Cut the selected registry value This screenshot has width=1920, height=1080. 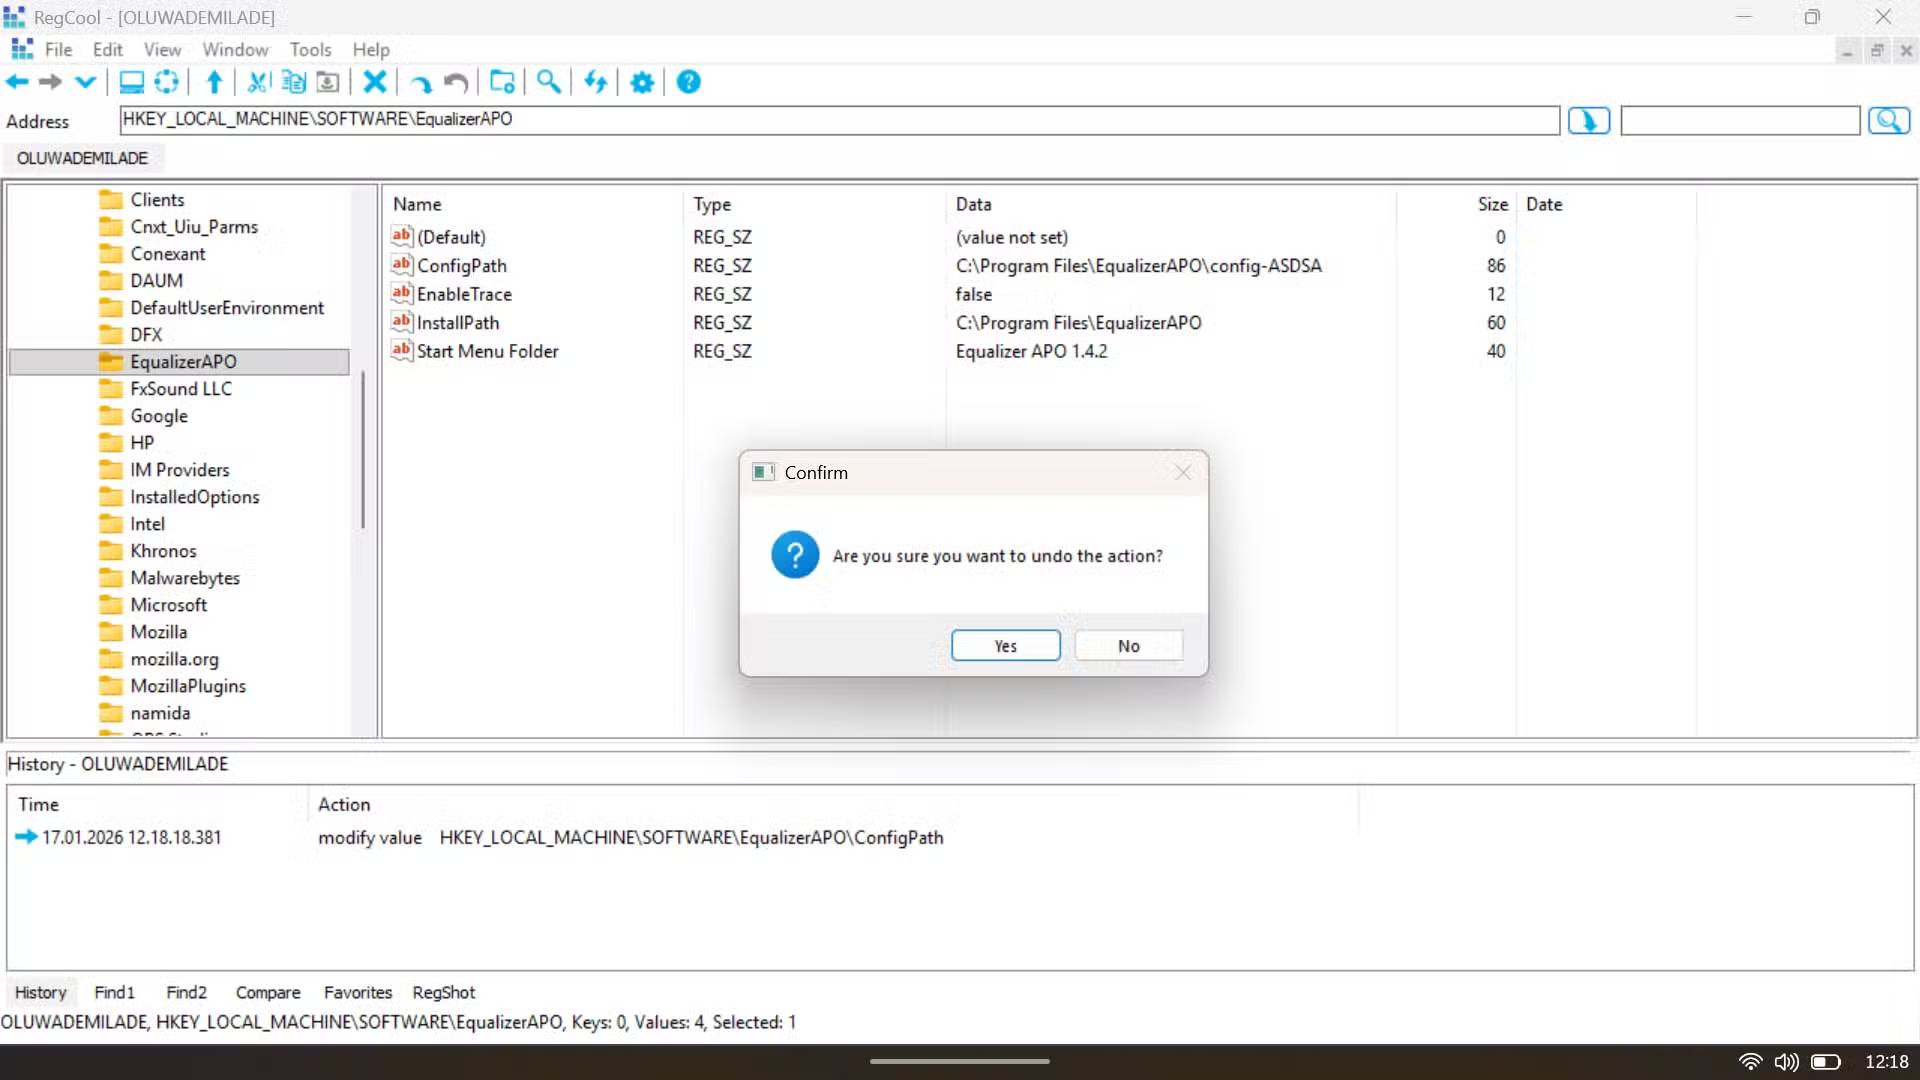(x=257, y=82)
